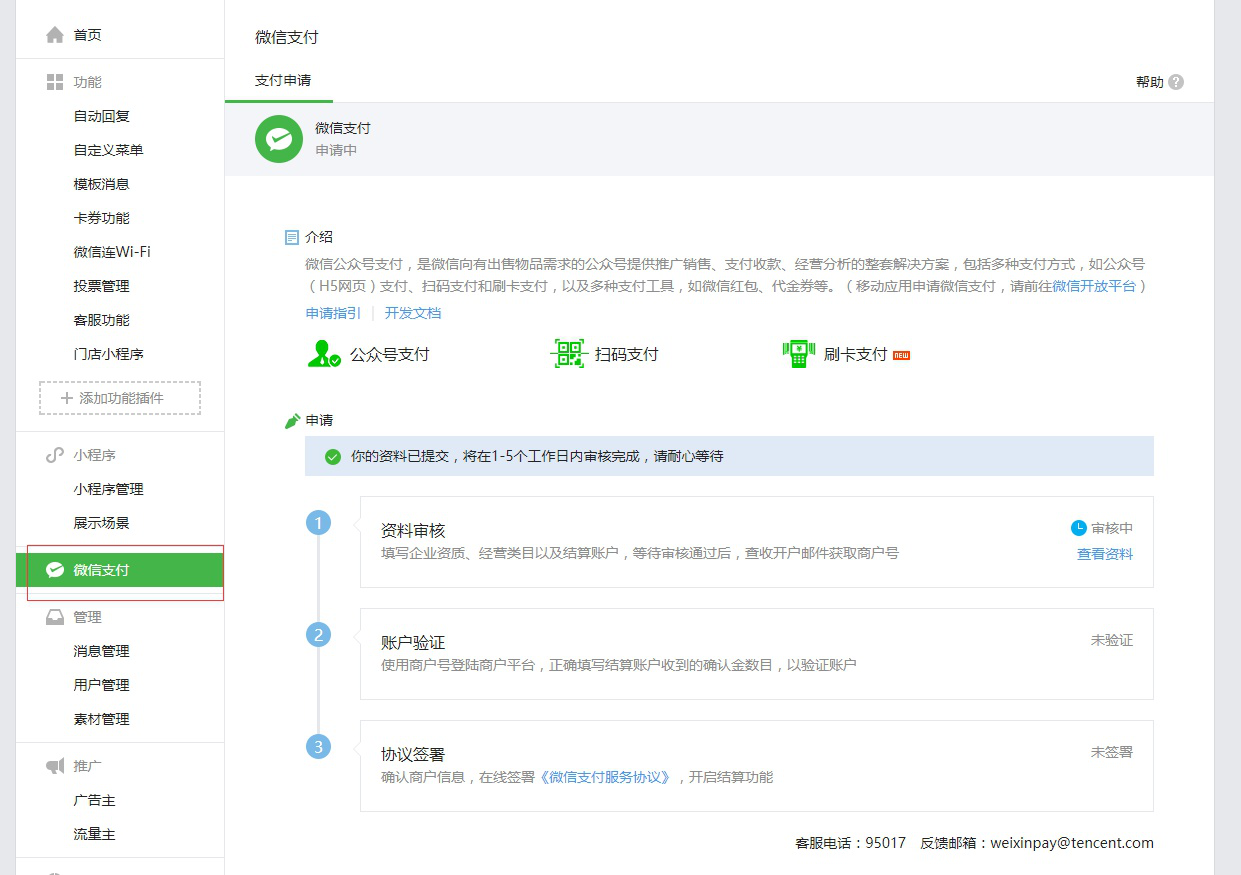Click the 添加功能插件 button
The image size is (1241, 875).
pyautogui.click(x=119, y=398)
